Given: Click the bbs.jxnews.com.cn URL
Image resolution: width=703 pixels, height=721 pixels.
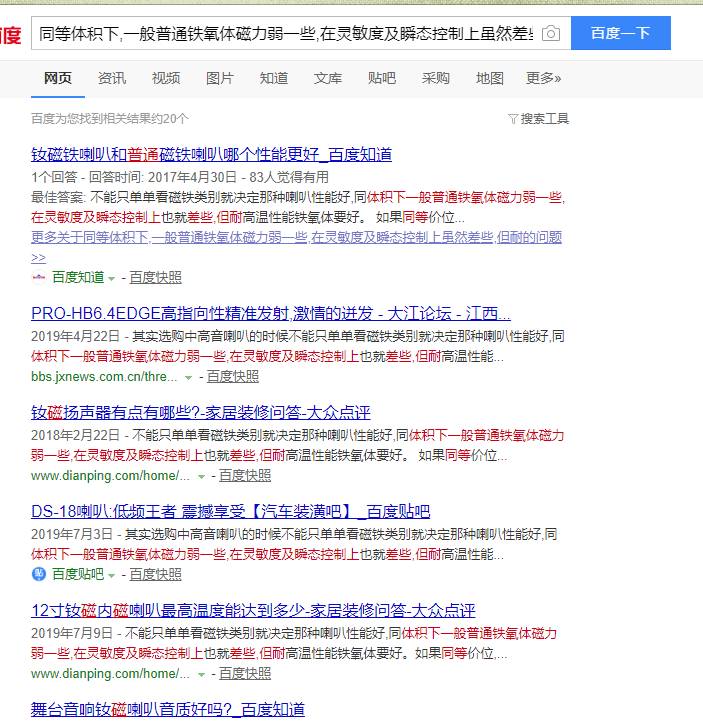Looking at the screenshot, I should [104, 377].
